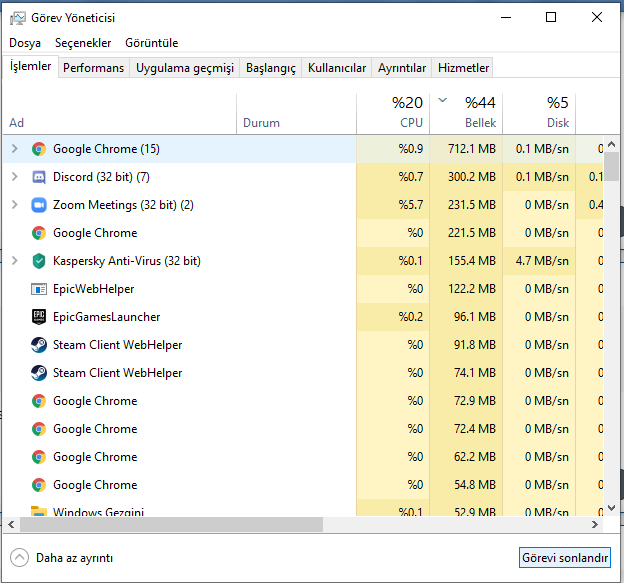The image size is (624, 583).
Task: Sort by the Ad column header
Action: tap(119, 114)
